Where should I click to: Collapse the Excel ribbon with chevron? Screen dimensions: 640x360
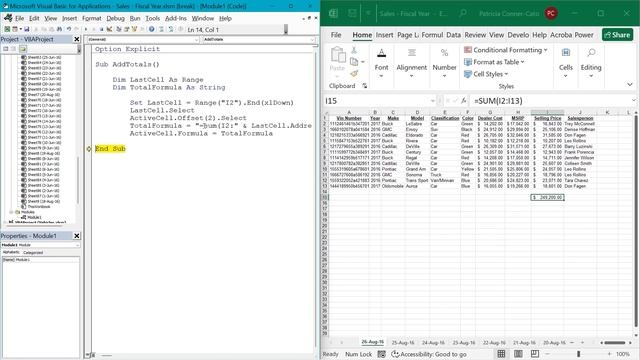point(630,84)
